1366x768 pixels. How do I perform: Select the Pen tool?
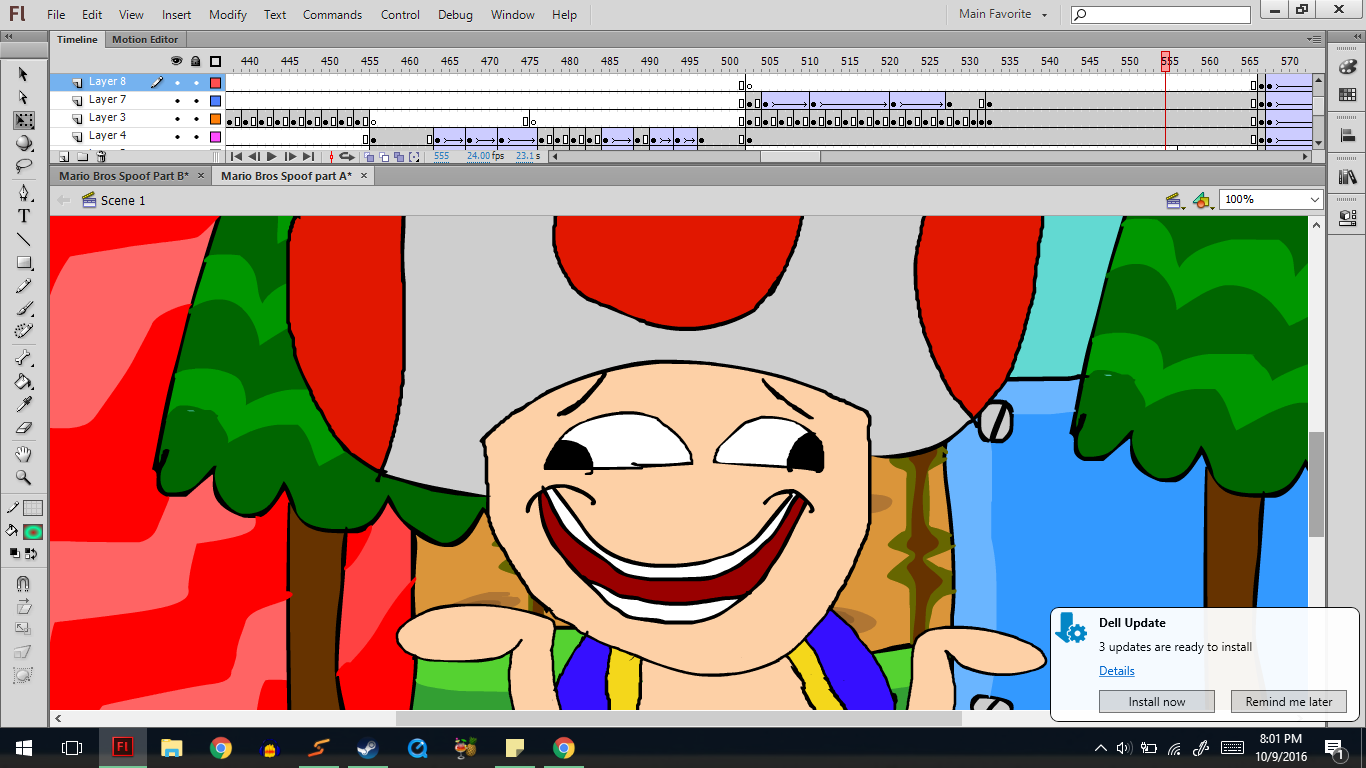pyautogui.click(x=24, y=192)
